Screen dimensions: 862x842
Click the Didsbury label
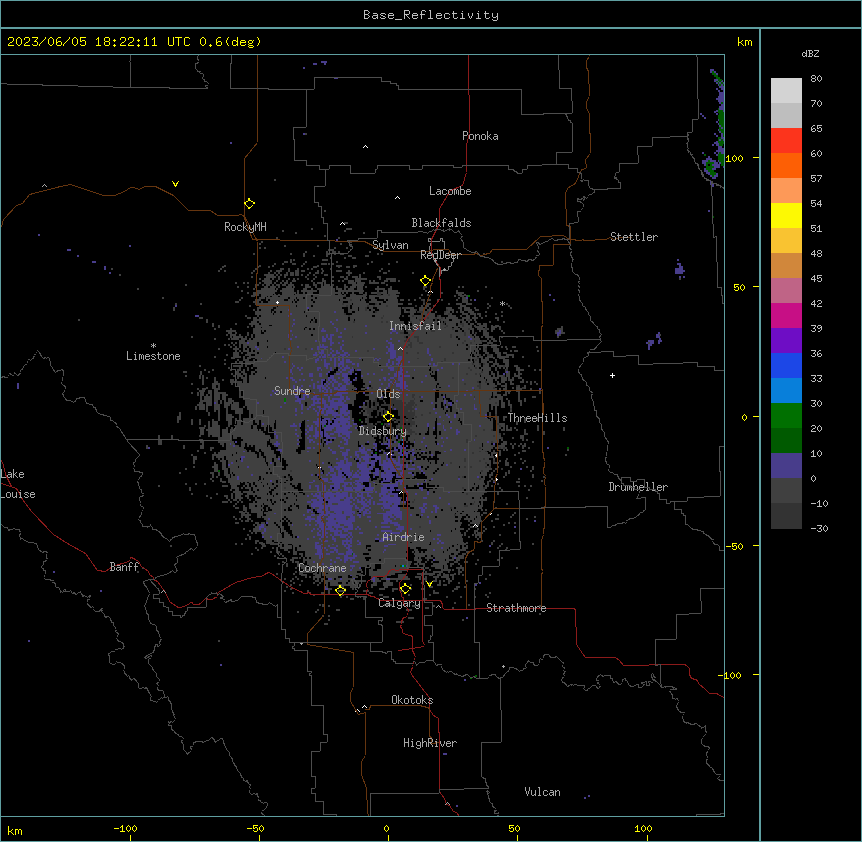[x=383, y=431]
